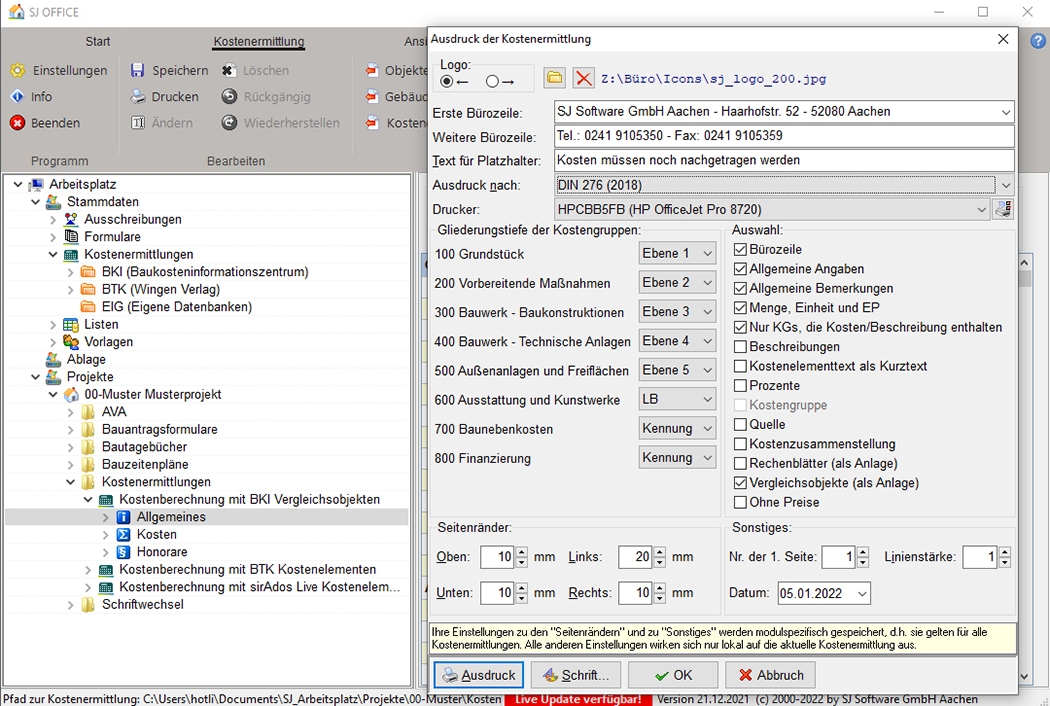
Task: Open the Erste Bürozeile dropdown
Action: coord(1006,112)
